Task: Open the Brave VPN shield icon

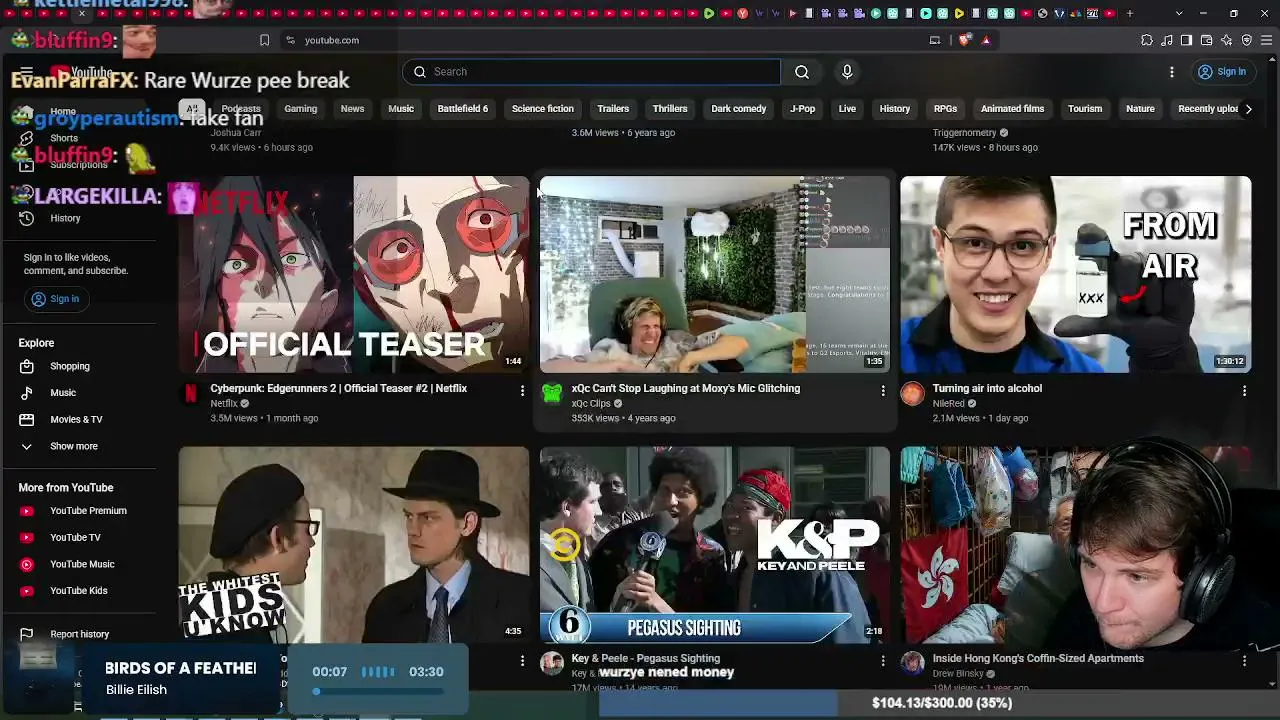Action: point(1247,40)
